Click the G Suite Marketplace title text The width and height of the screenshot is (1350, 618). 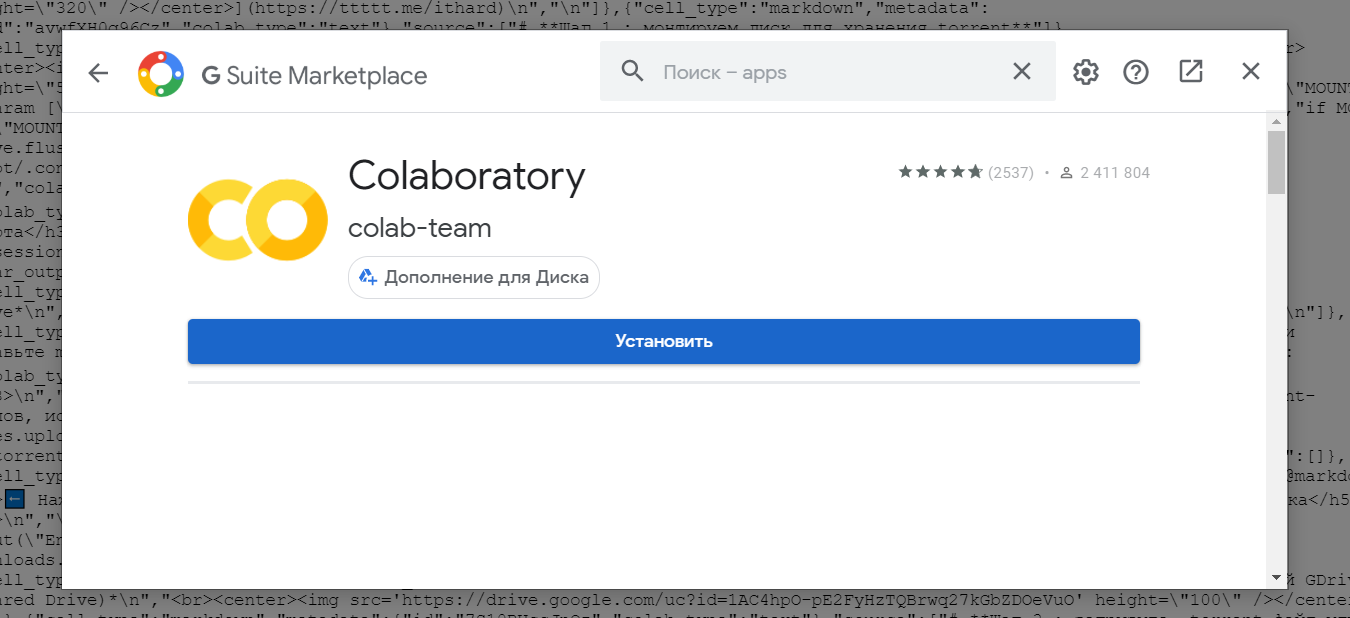[315, 75]
